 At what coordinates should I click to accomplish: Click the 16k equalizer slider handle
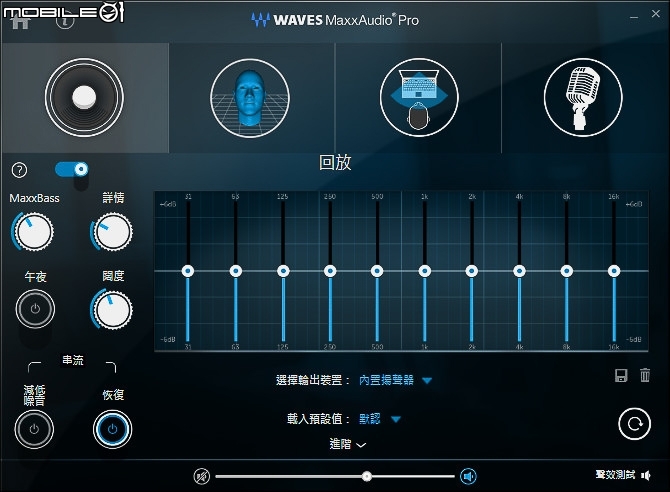click(x=614, y=271)
